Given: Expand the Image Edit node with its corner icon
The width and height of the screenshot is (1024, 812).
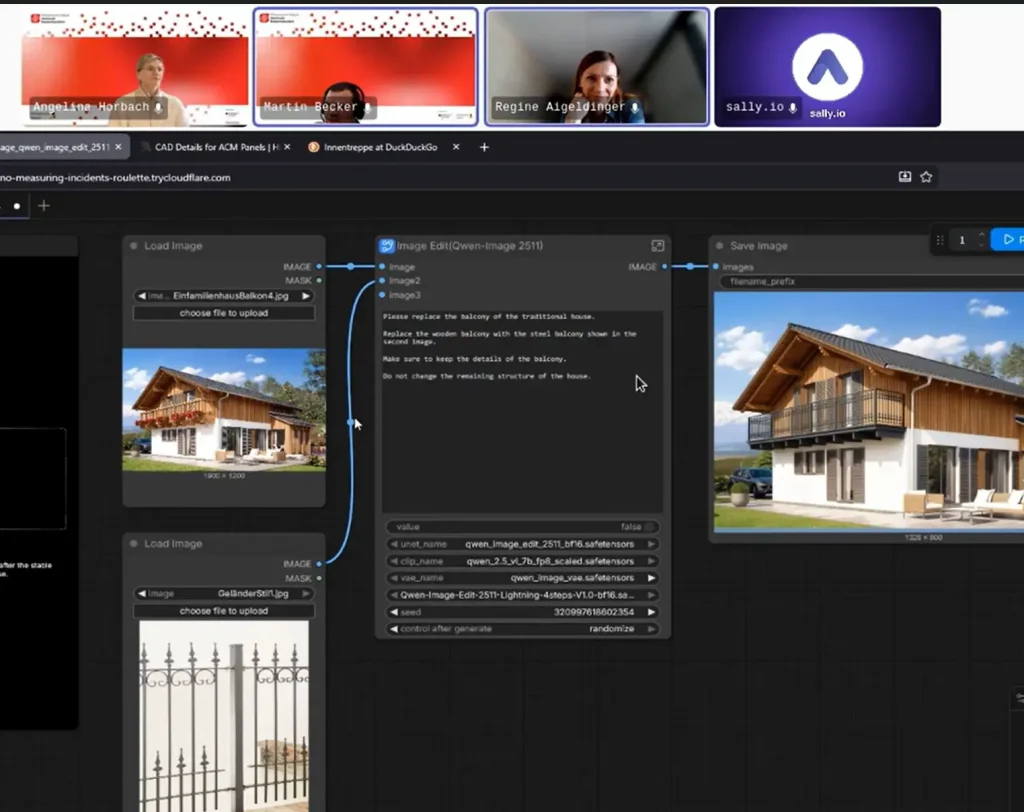Looking at the screenshot, I should pos(658,246).
